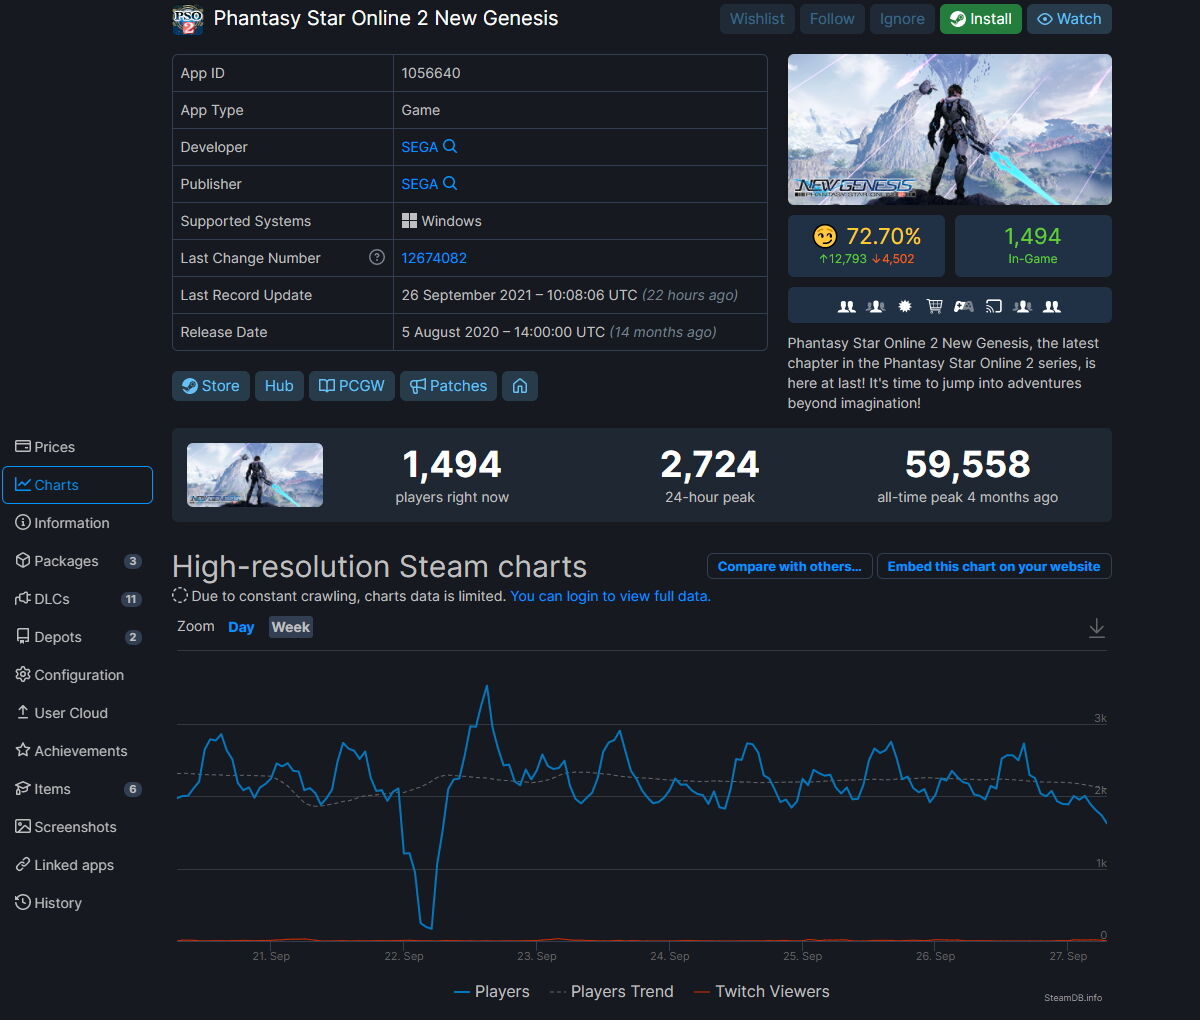The height and width of the screenshot is (1020, 1200).
Task: Click the Information circle icon in sidebar
Action: [23, 523]
